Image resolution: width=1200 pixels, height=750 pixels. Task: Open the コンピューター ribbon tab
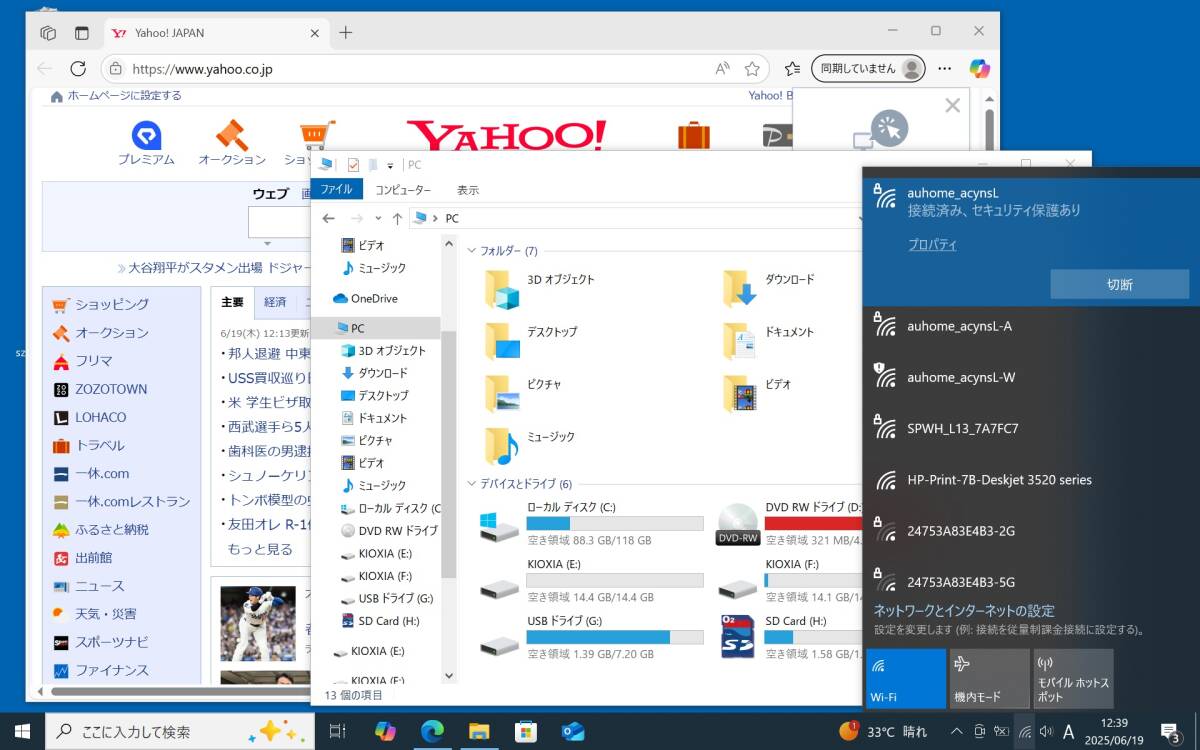click(403, 189)
